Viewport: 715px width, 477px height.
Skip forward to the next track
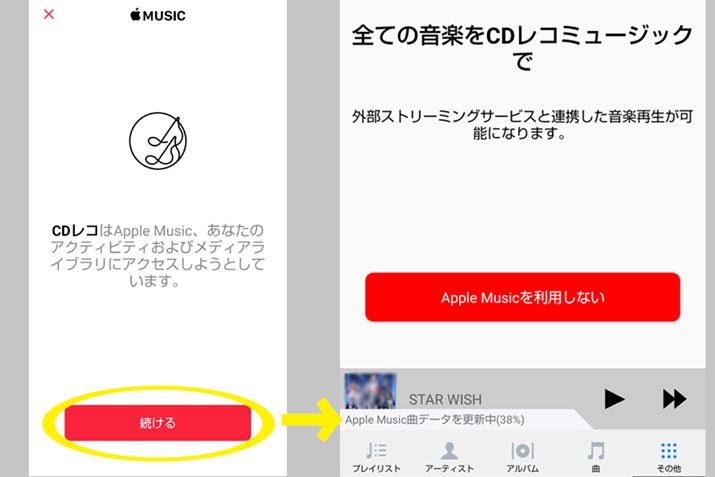(x=674, y=399)
